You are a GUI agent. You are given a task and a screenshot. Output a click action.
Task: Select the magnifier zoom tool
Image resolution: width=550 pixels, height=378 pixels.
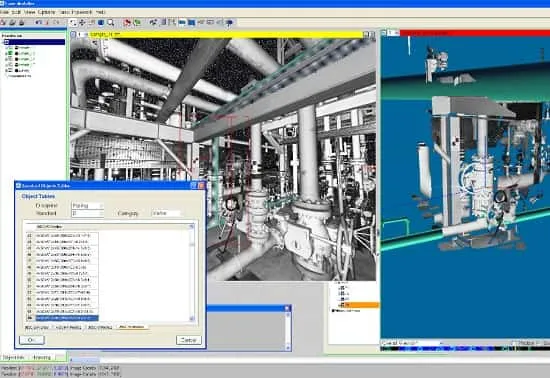(111, 23)
